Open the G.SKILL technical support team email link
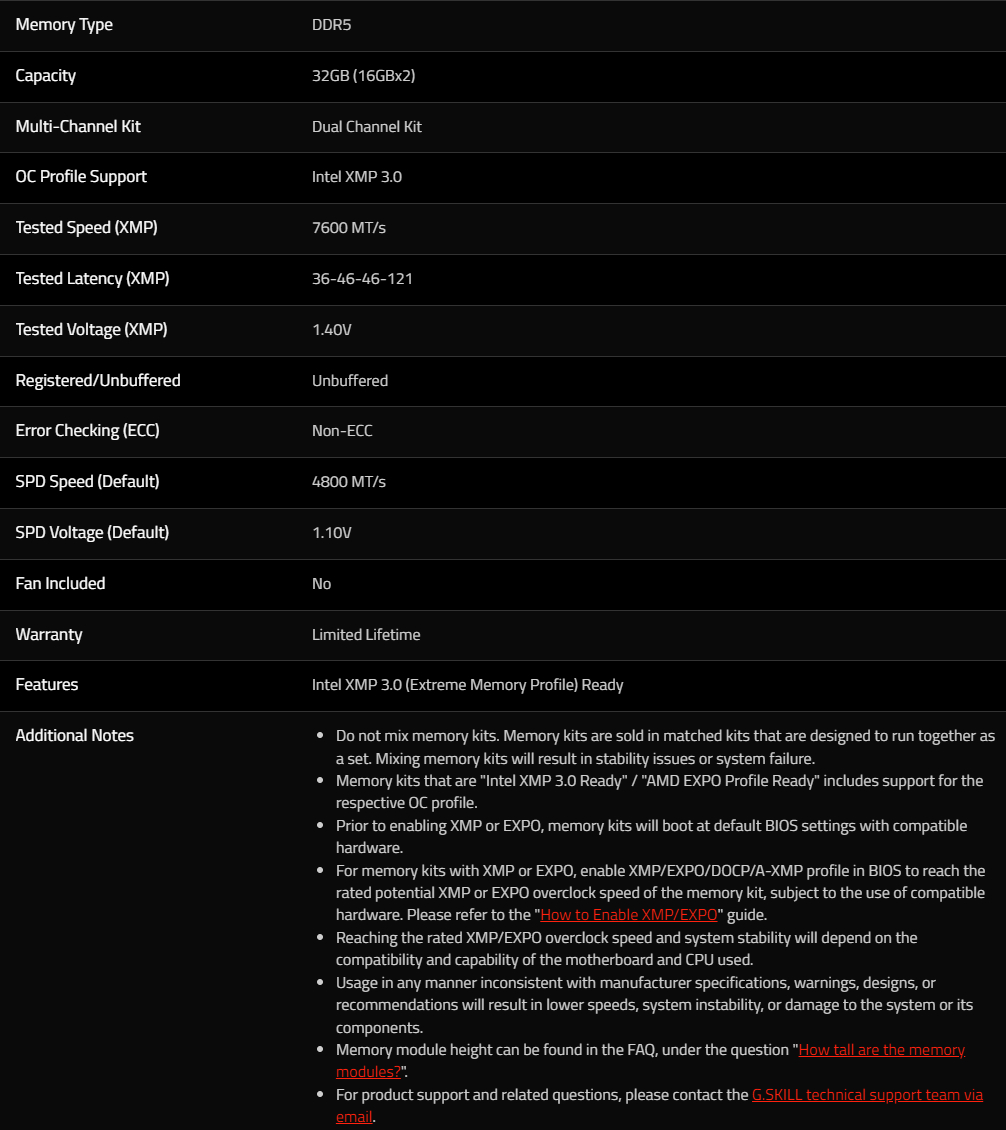Viewport: 1006px width, 1130px height. click(867, 1095)
